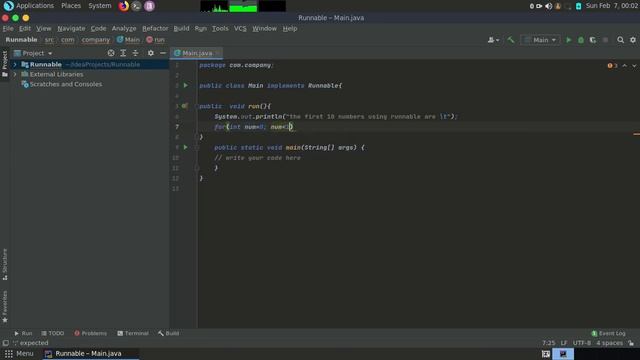Open line separator LF selector
Screen dimensions: 640x360
[x=564, y=343]
